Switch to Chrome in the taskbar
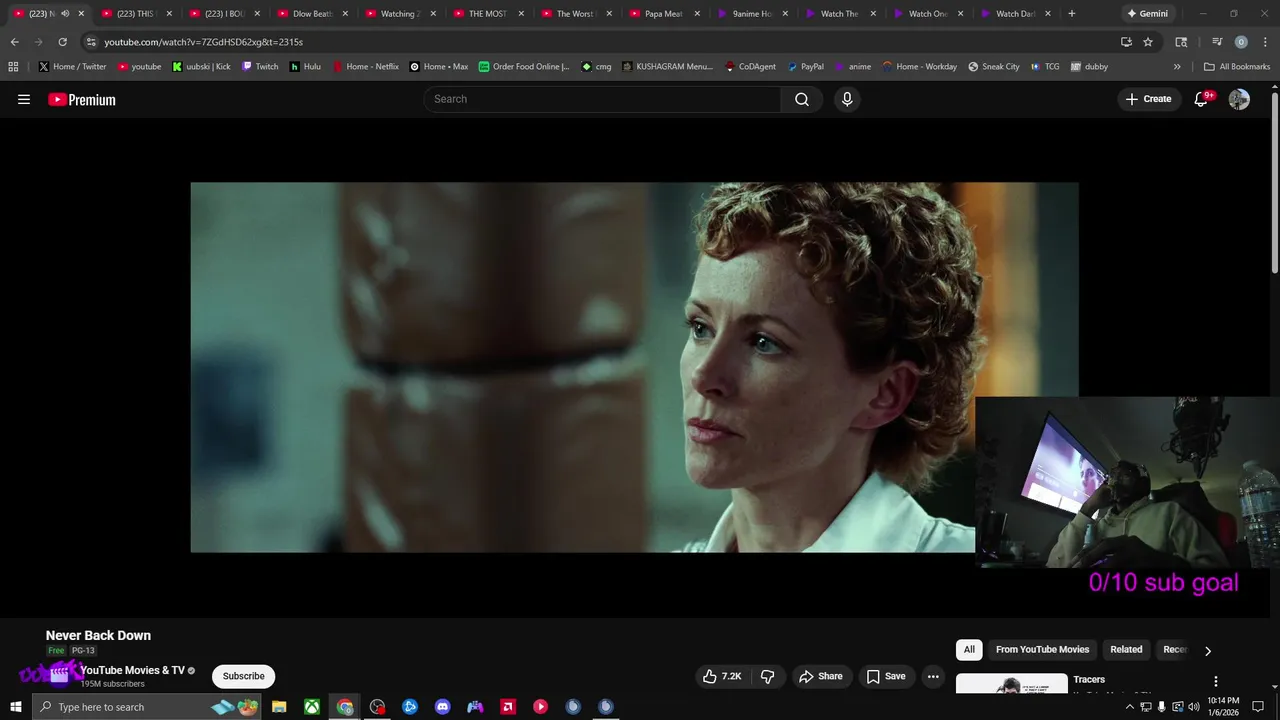 pyautogui.click(x=345, y=707)
